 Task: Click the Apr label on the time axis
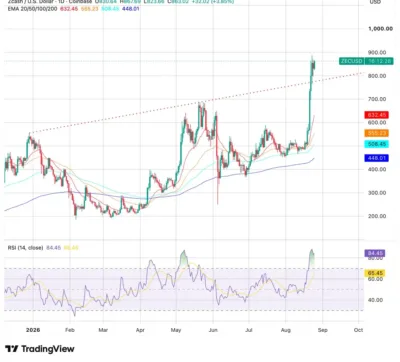(140, 330)
